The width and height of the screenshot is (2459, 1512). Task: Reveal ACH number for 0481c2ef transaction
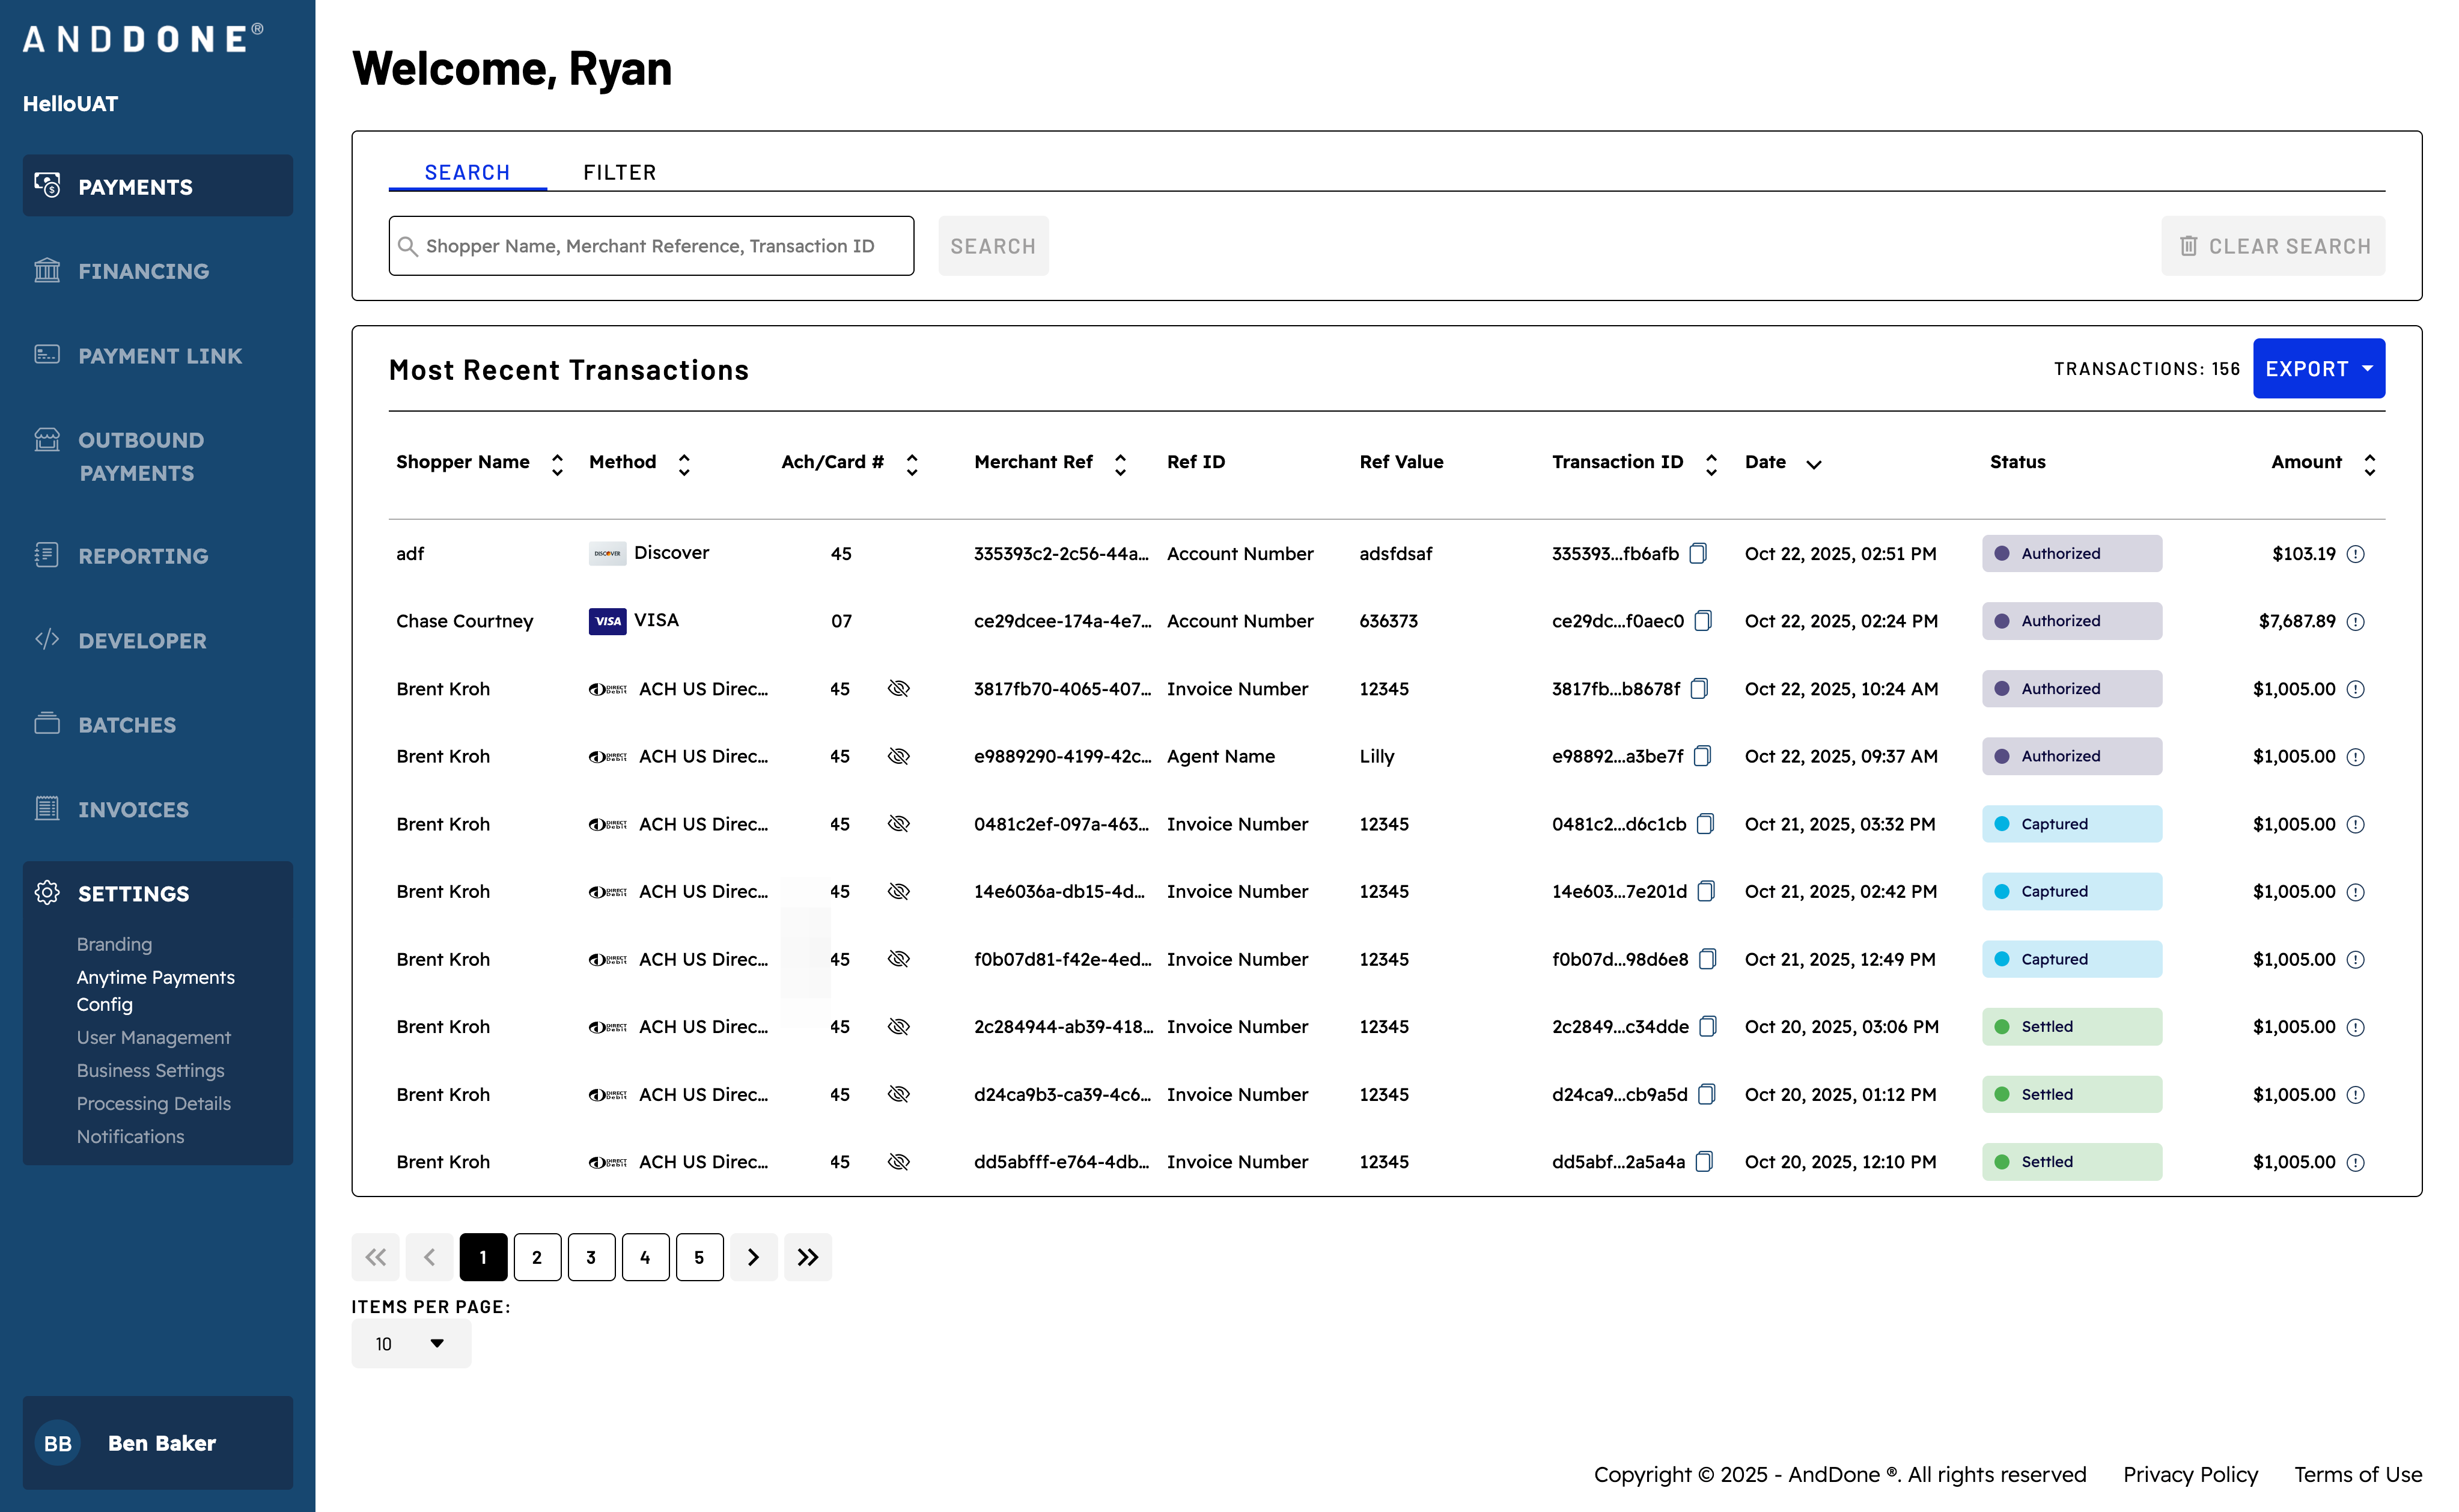pos(899,824)
